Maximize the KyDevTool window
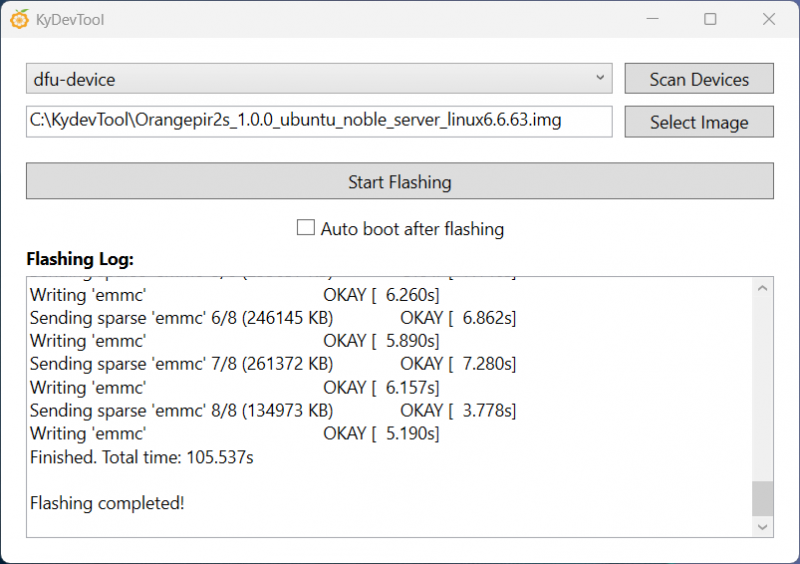 (710, 19)
